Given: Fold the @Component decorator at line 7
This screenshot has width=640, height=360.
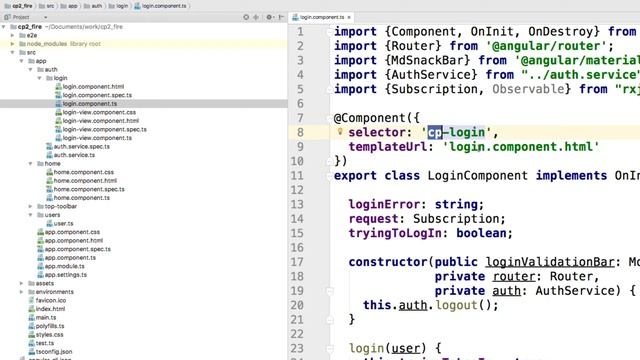Looking at the screenshot, I should point(329,118).
